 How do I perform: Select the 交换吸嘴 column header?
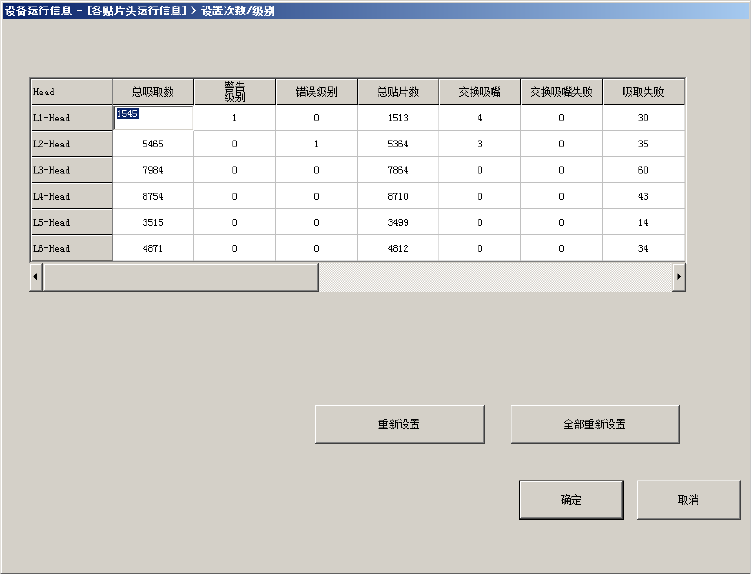pos(479,92)
